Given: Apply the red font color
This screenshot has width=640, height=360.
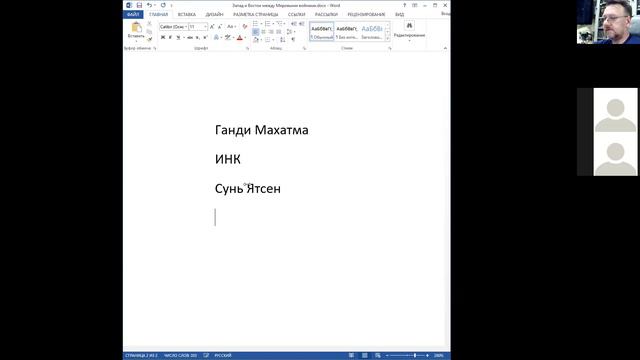Looking at the screenshot, I should click(240, 38).
